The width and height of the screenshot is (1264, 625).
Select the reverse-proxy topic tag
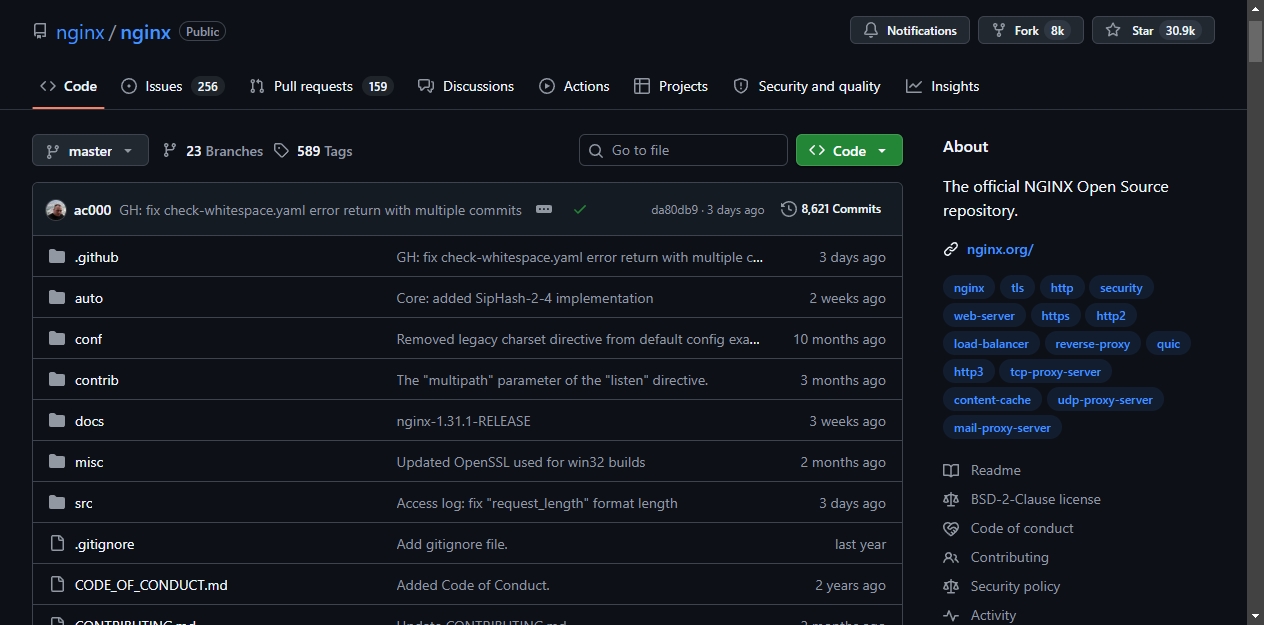[1093, 343]
